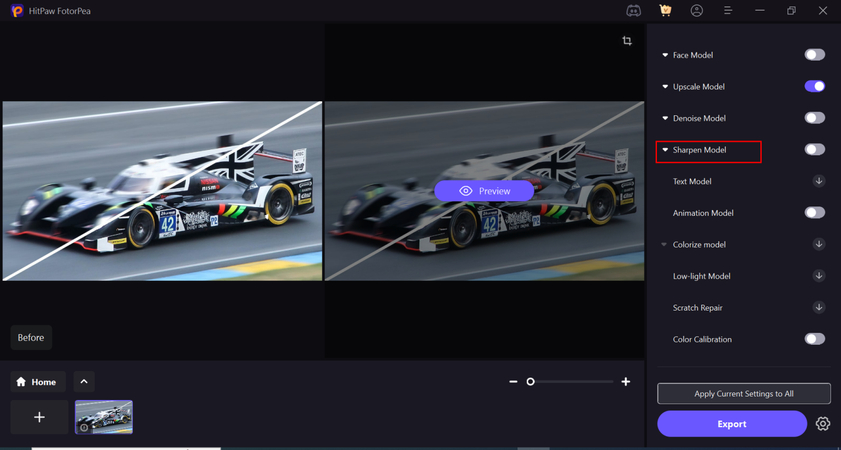Click the before image of race car
Screen dimensions: 841x450
(x=163, y=191)
